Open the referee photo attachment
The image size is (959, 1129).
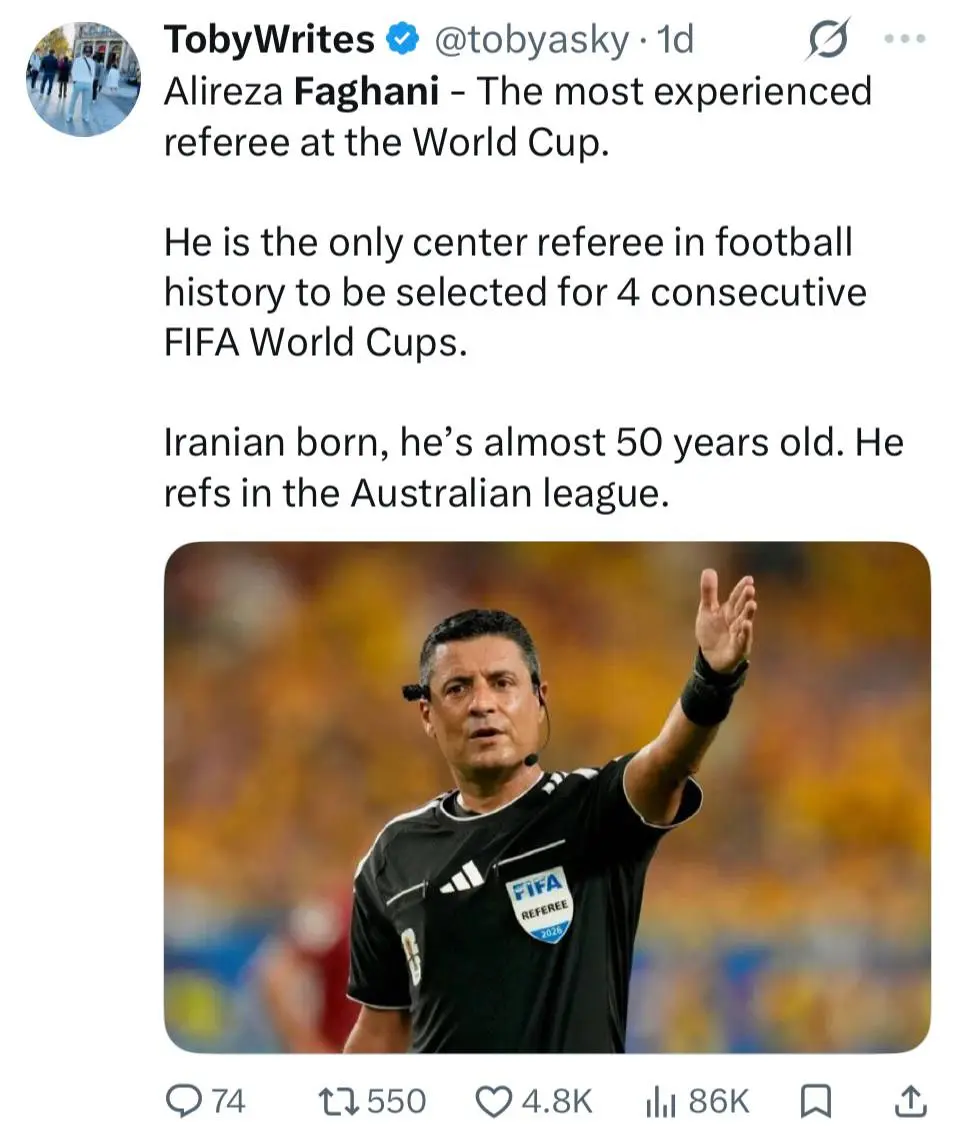(547, 797)
